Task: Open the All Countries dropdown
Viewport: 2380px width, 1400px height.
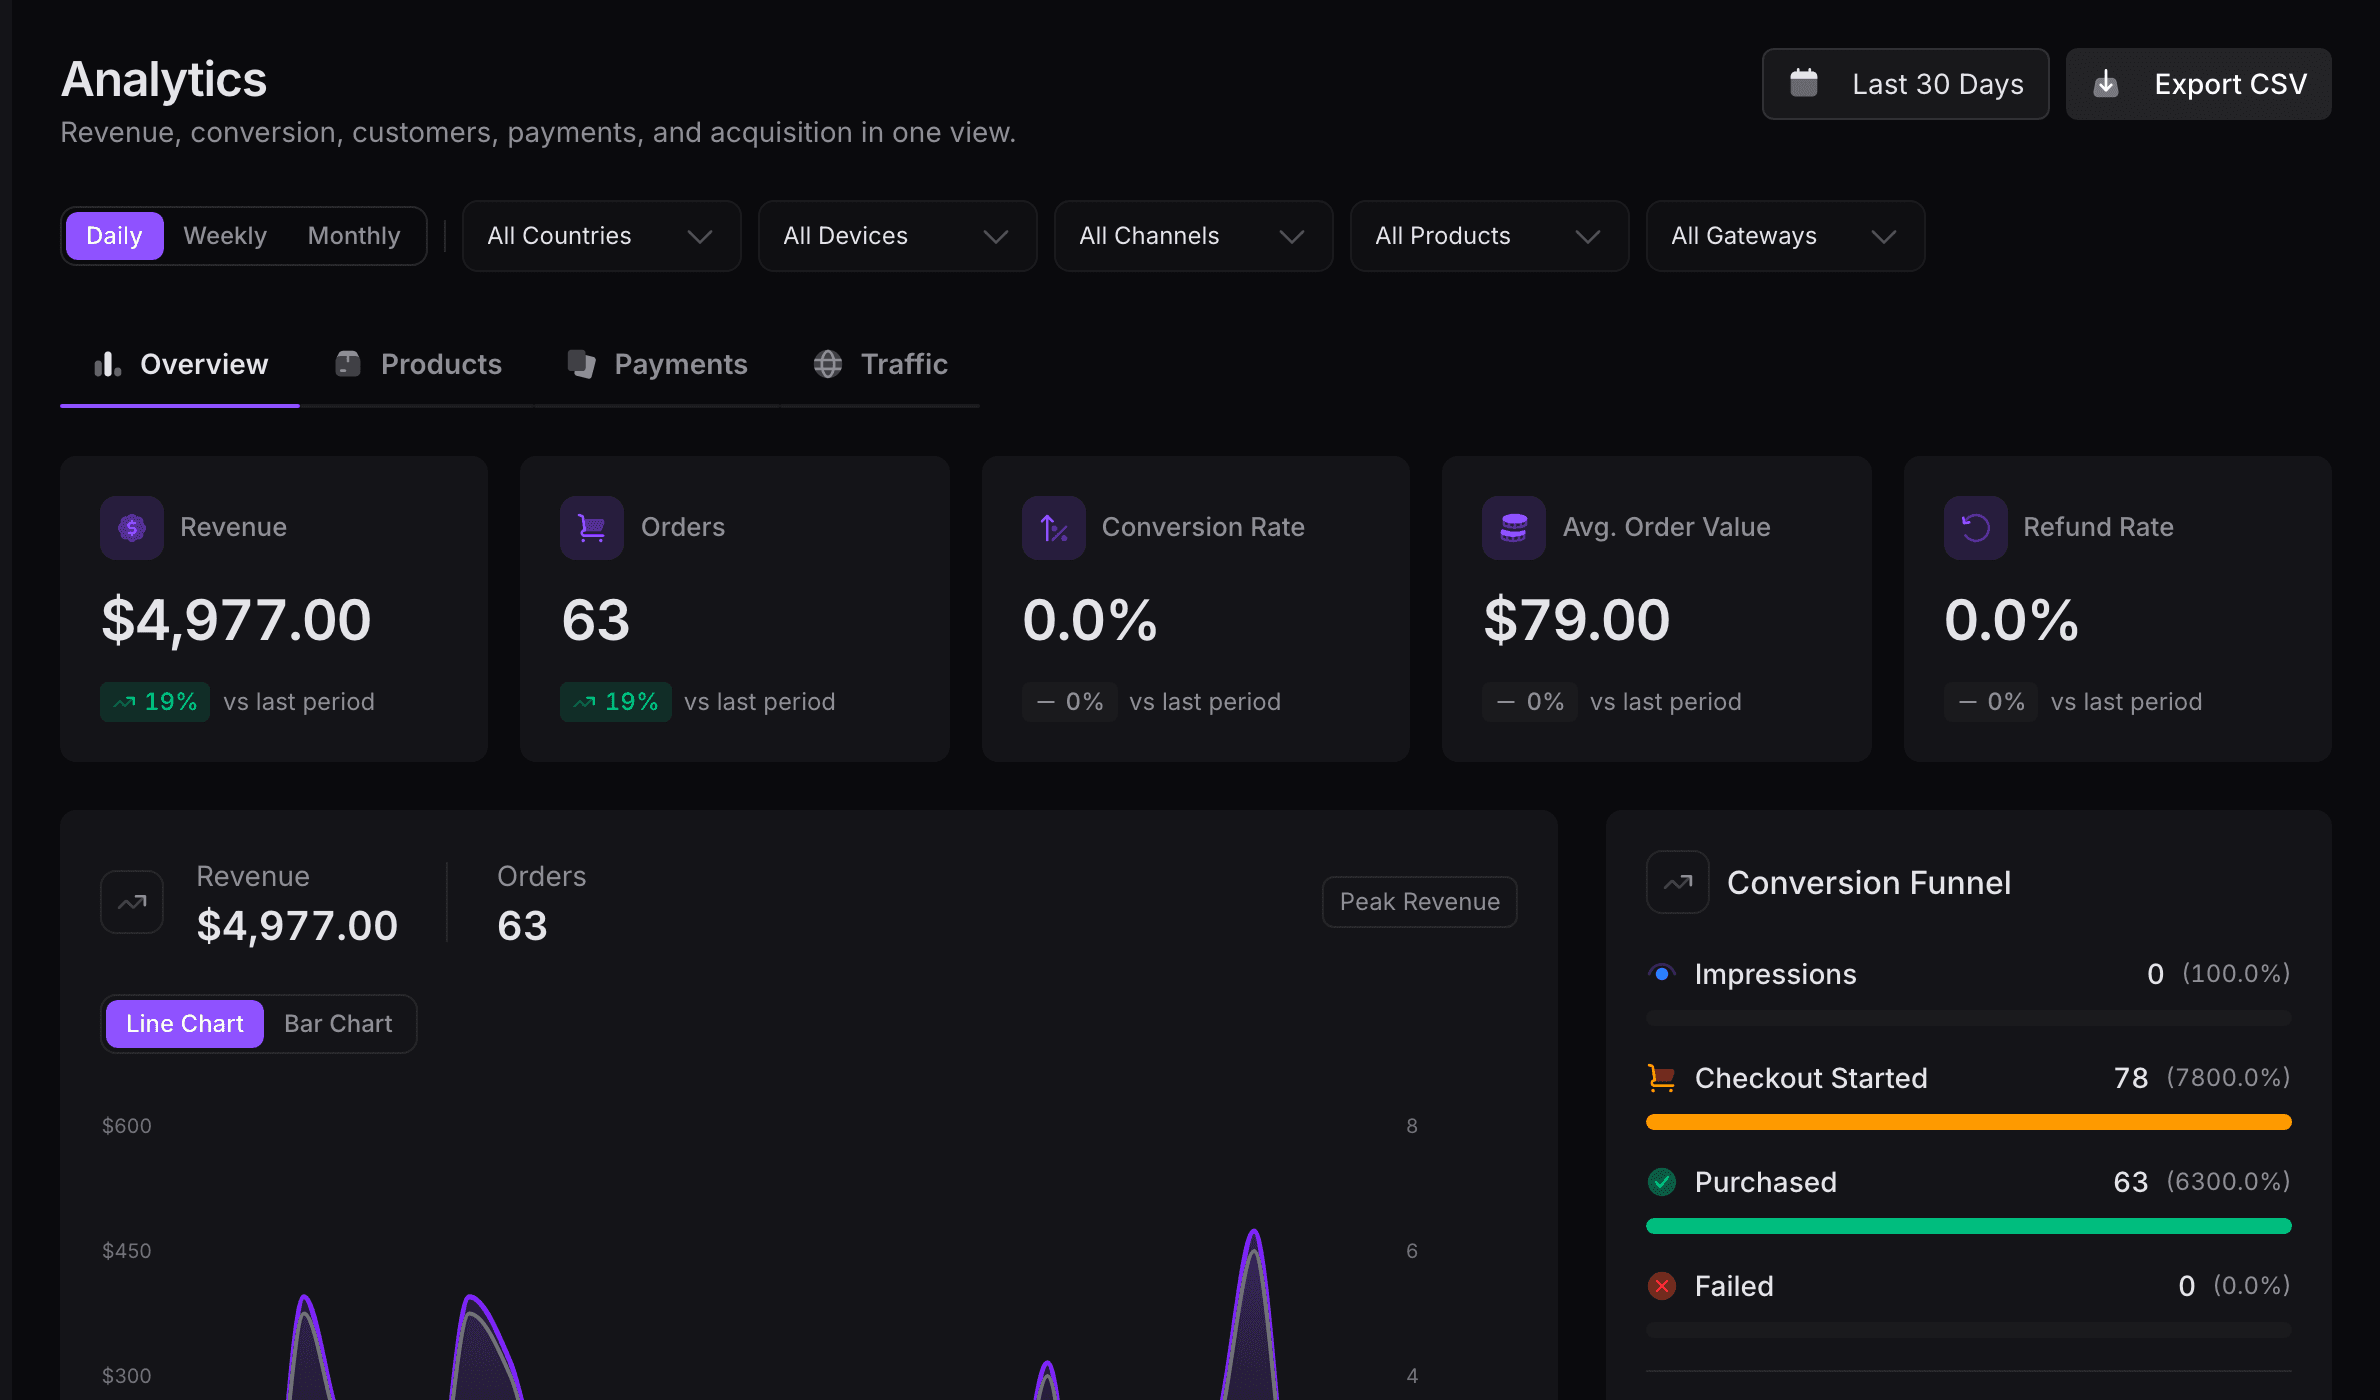Action: click(600, 235)
